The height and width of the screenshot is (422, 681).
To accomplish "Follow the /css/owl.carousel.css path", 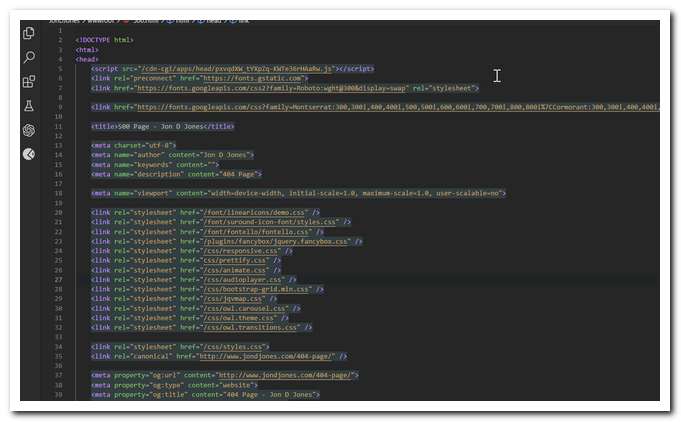I will [246, 309].
